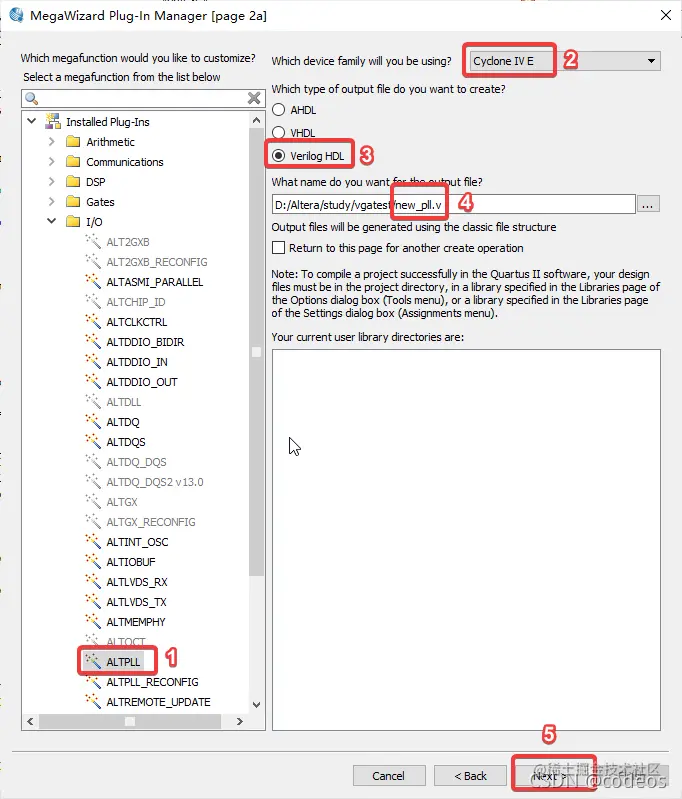Click the megafunction search field
The height and width of the screenshot is (799, 682).
143,98
